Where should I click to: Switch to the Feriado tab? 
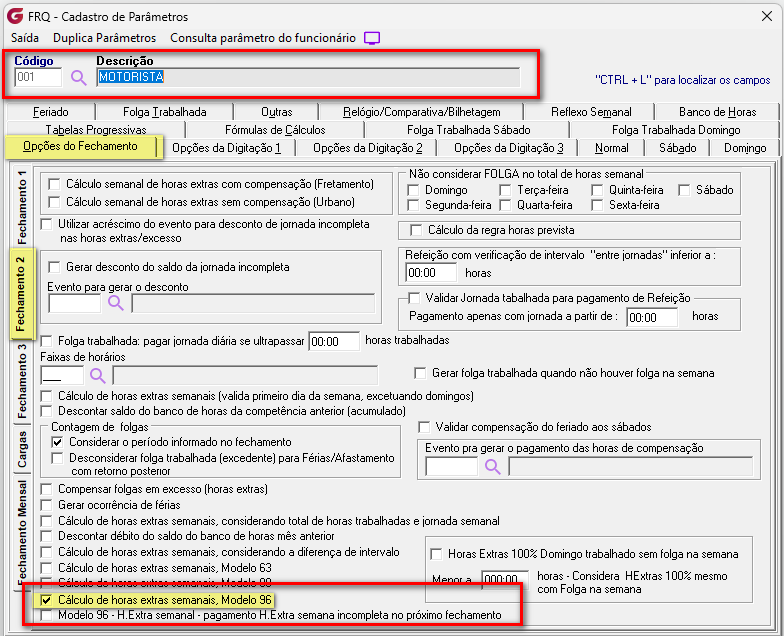pyautogui.click(x=51, y=112)
